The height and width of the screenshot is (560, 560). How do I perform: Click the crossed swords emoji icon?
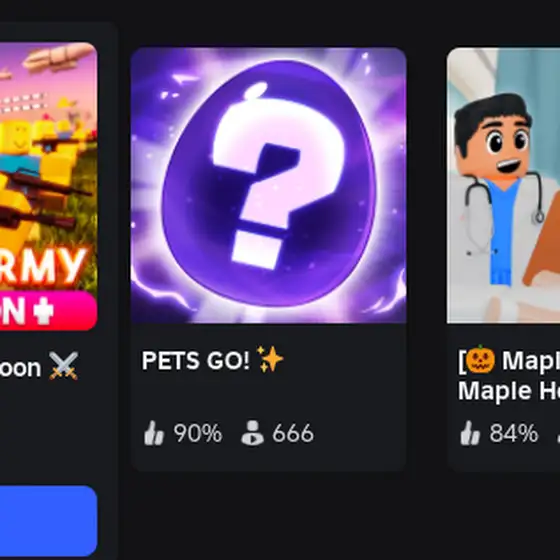(64, 366)
